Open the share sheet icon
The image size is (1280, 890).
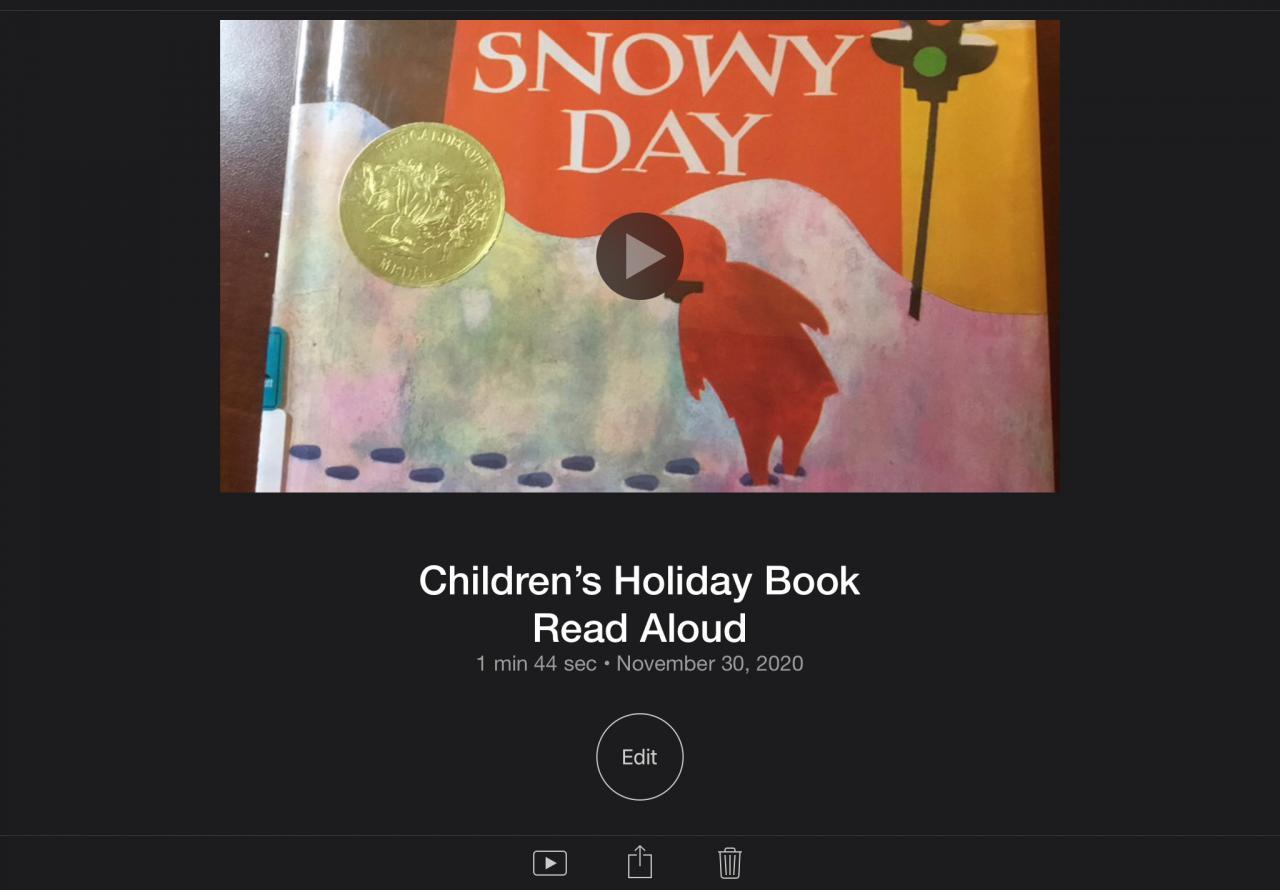click(640, 861)
